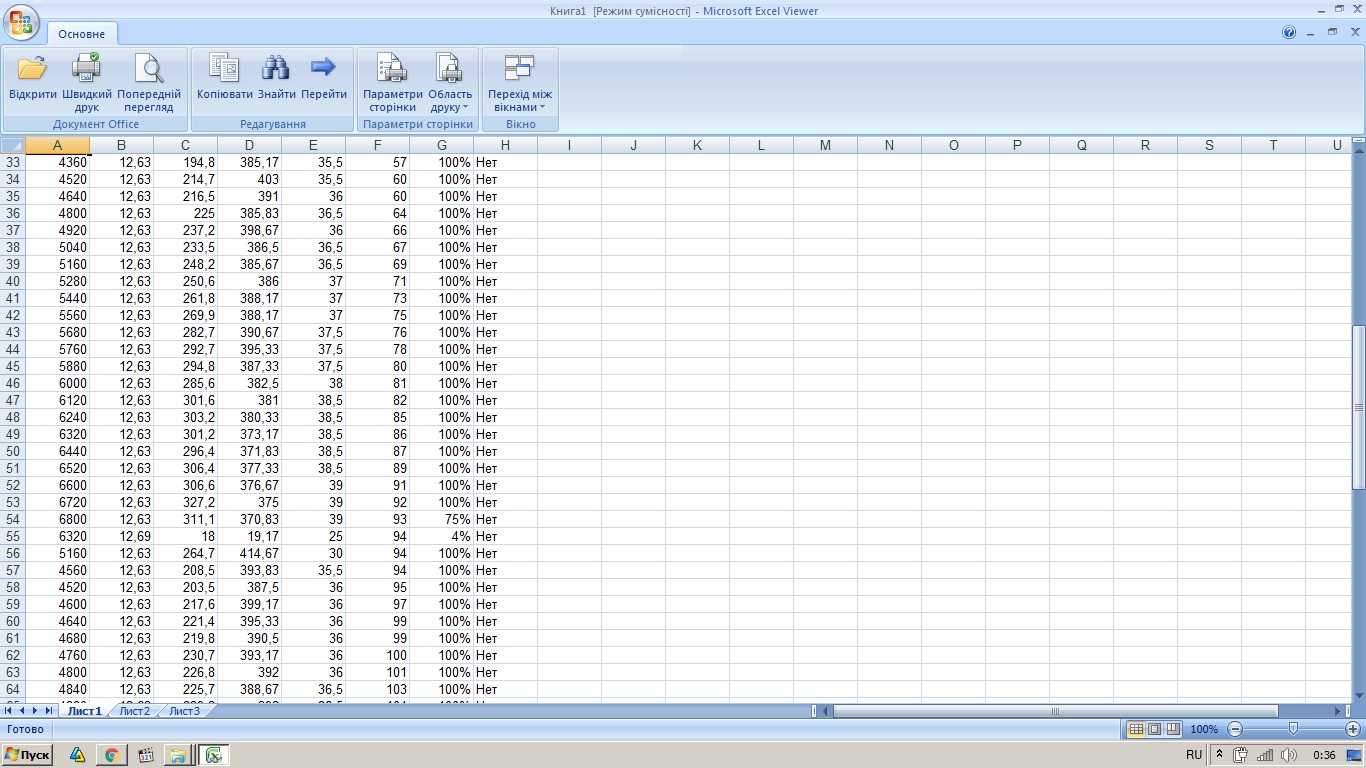1366x768 pixels.
Task: Switch to Page Layout view button
Action: coord(1154,730)
